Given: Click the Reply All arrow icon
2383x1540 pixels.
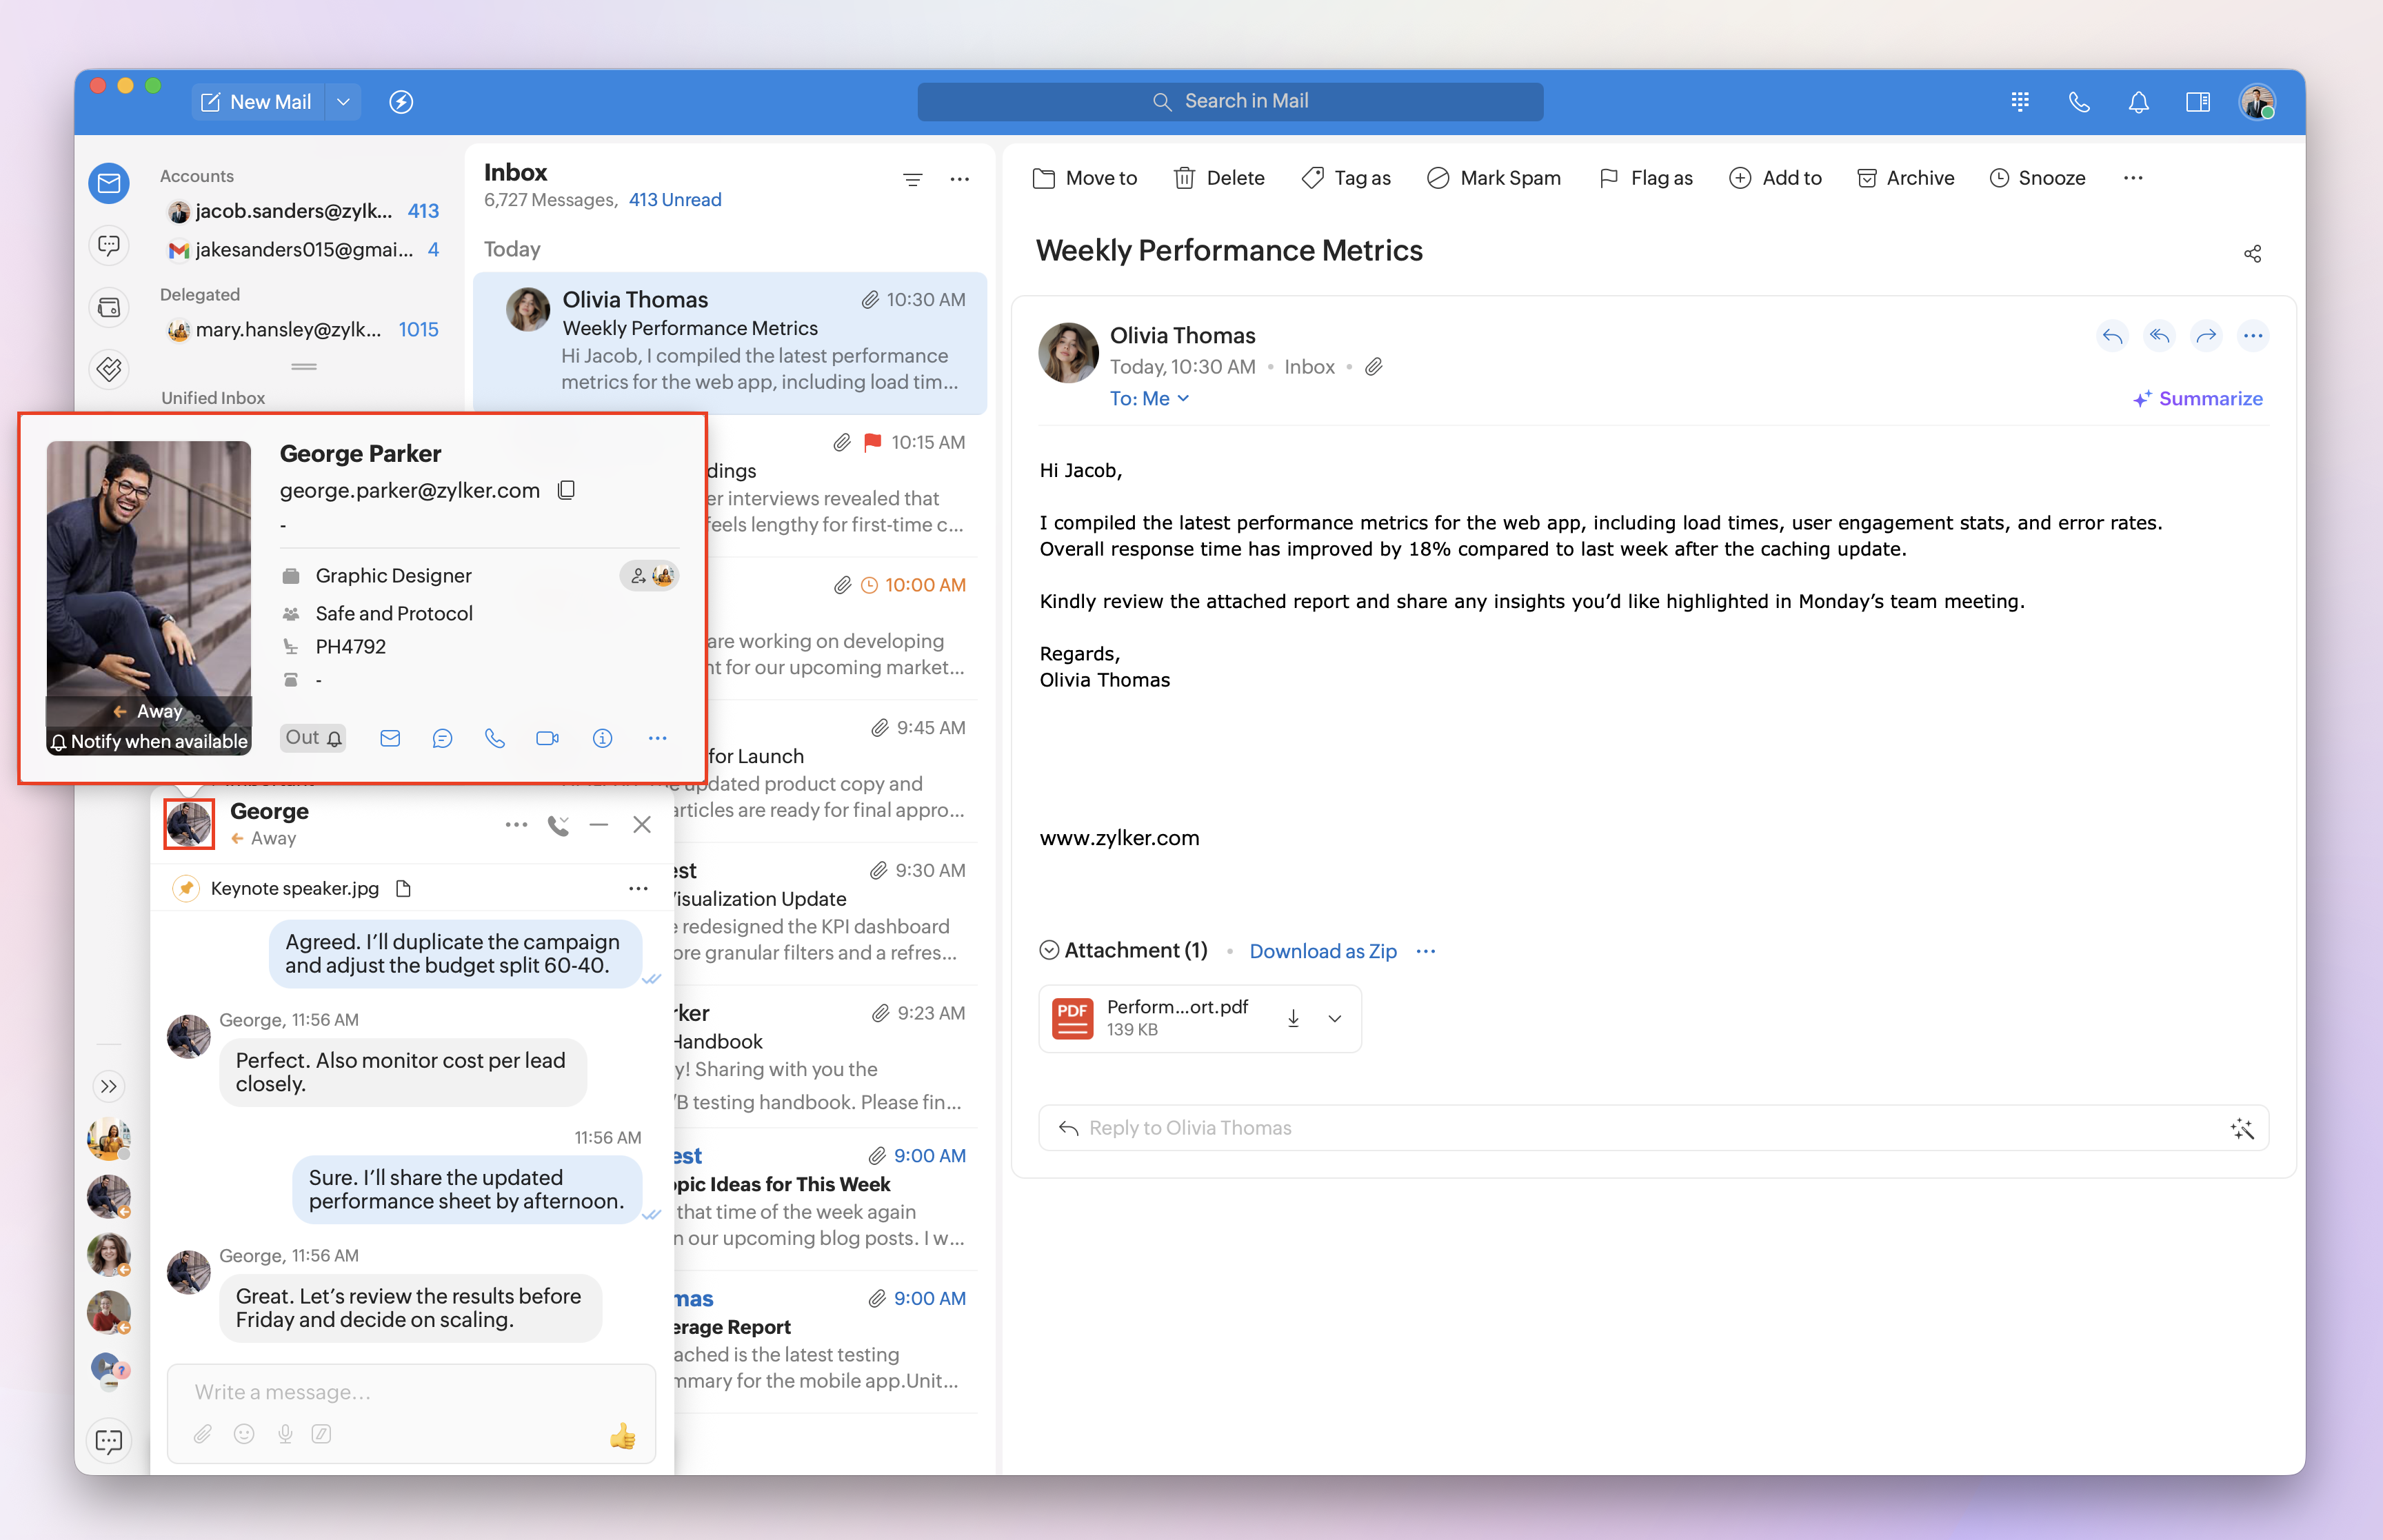Looking at the screenshot, I should click(2159, 336).
